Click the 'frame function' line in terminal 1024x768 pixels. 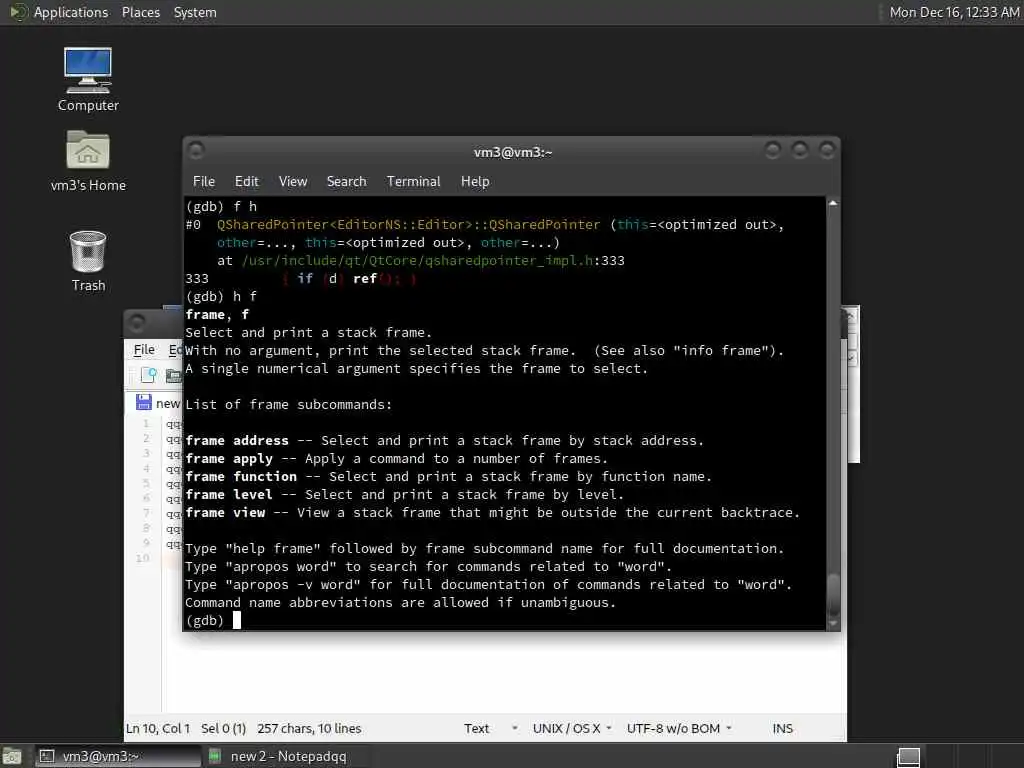(x=448, y=477)
